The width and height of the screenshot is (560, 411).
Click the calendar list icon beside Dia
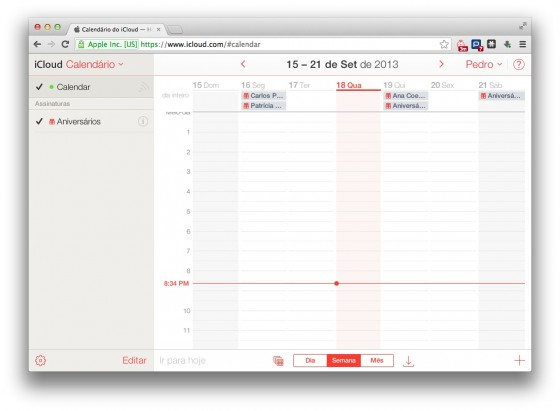coord(278,361)
